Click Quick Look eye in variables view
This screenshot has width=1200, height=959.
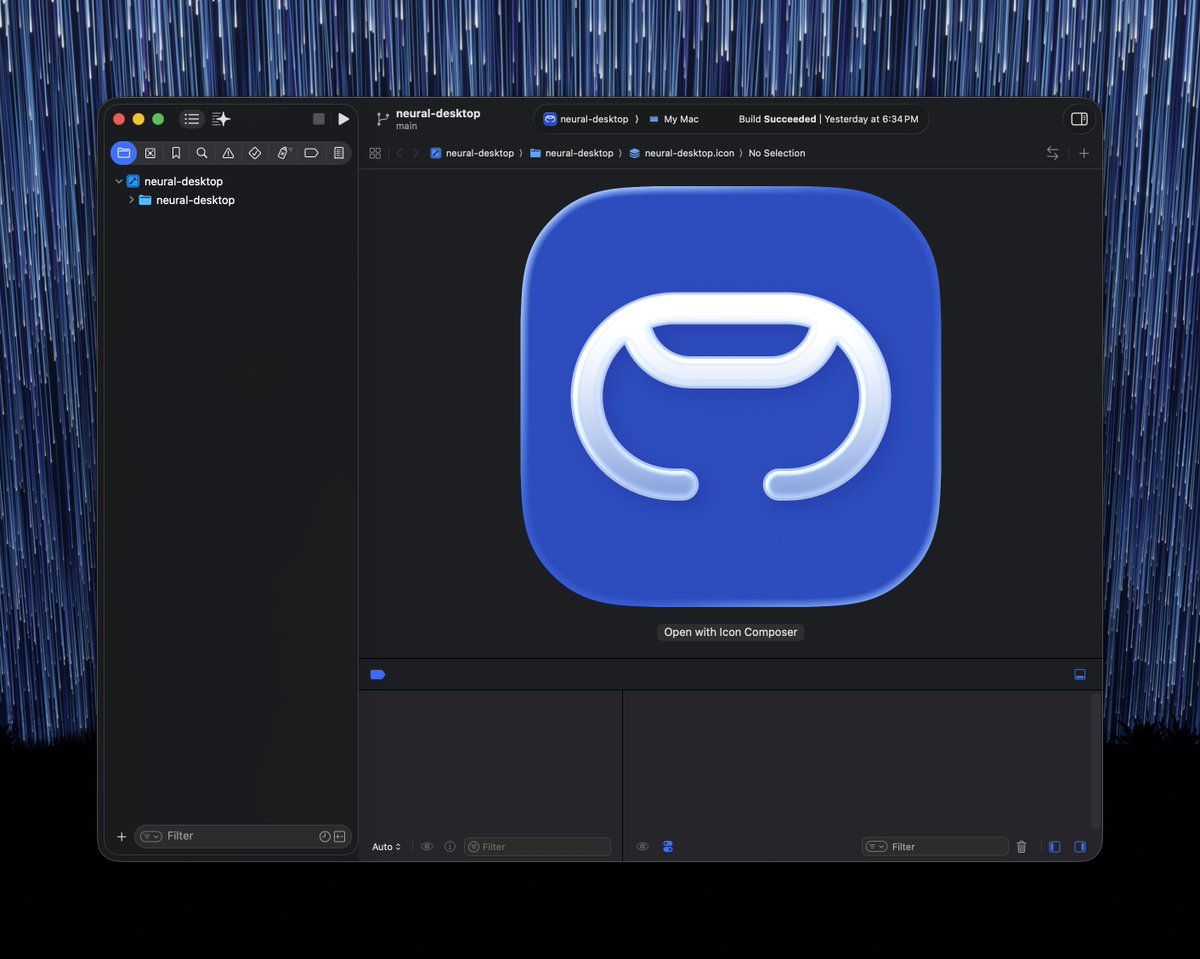pos(427,847)
